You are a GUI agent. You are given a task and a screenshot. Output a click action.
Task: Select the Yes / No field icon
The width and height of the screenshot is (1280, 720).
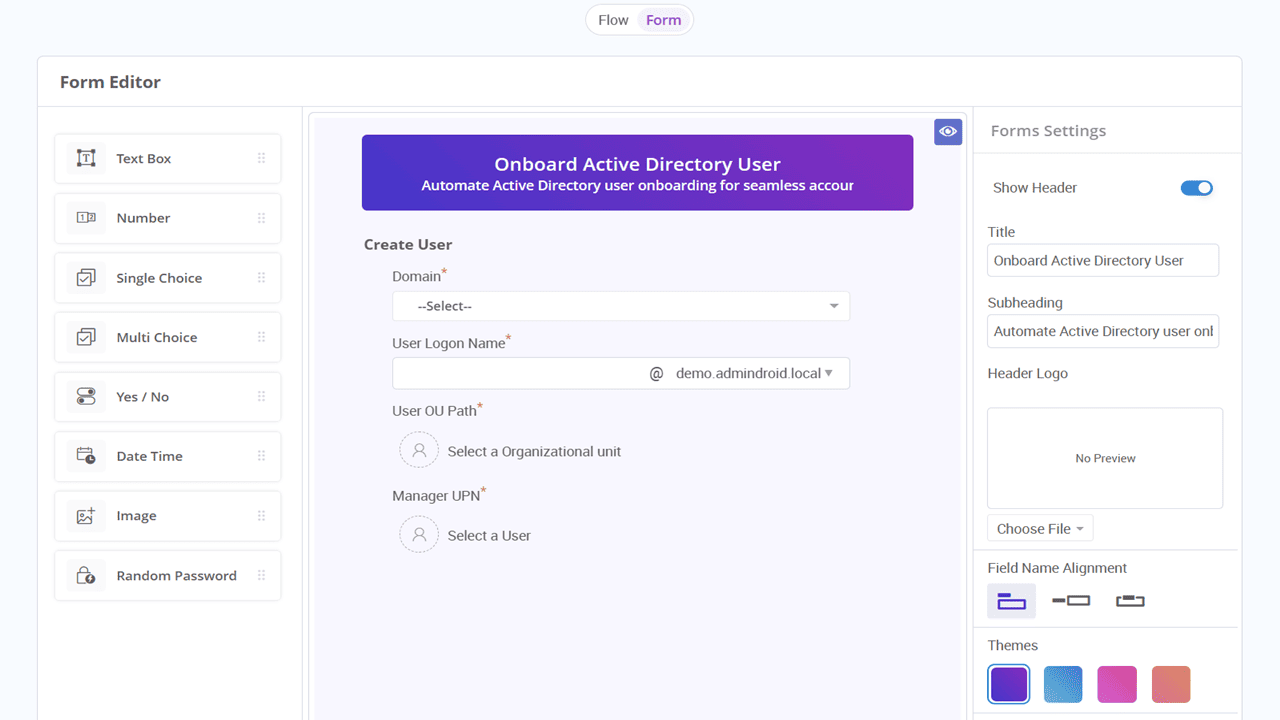[x=86, y=396]
